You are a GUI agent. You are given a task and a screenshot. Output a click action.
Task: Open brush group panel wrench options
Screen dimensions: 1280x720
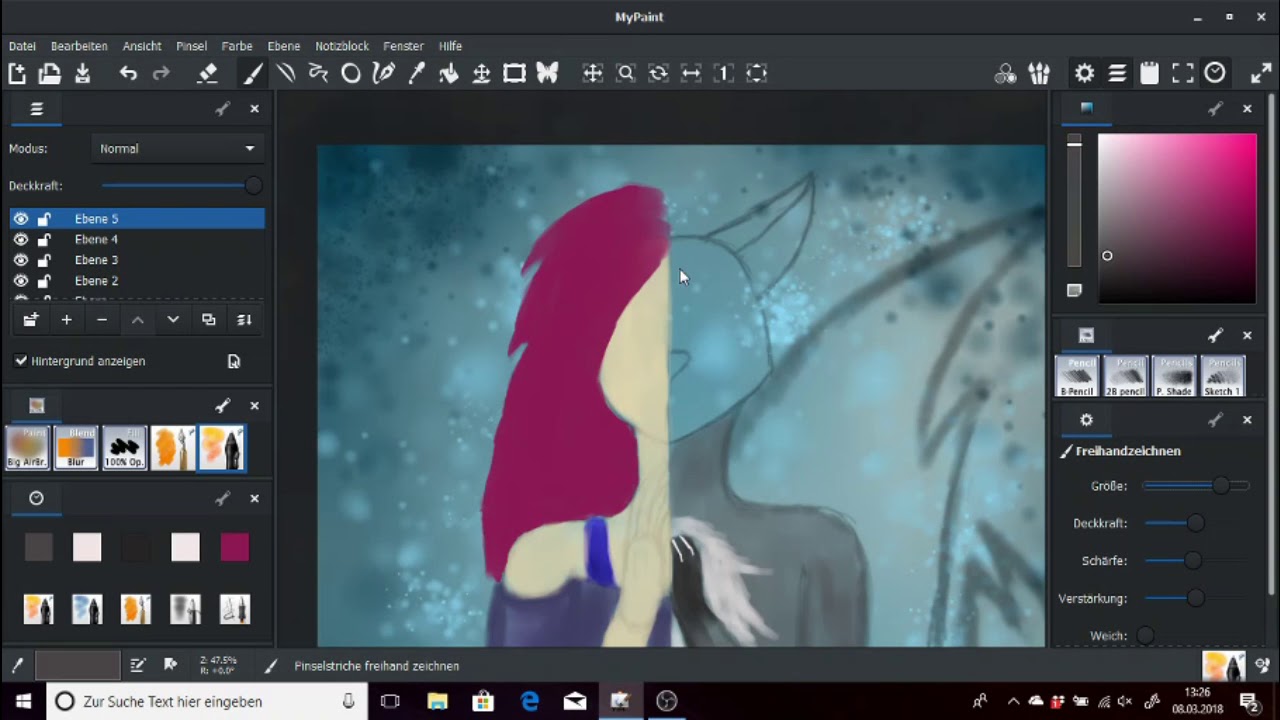[222, 405]
